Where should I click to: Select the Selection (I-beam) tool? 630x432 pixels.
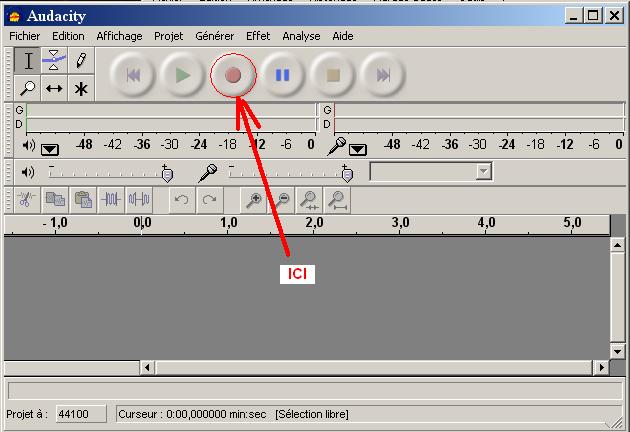coord(29,62)
